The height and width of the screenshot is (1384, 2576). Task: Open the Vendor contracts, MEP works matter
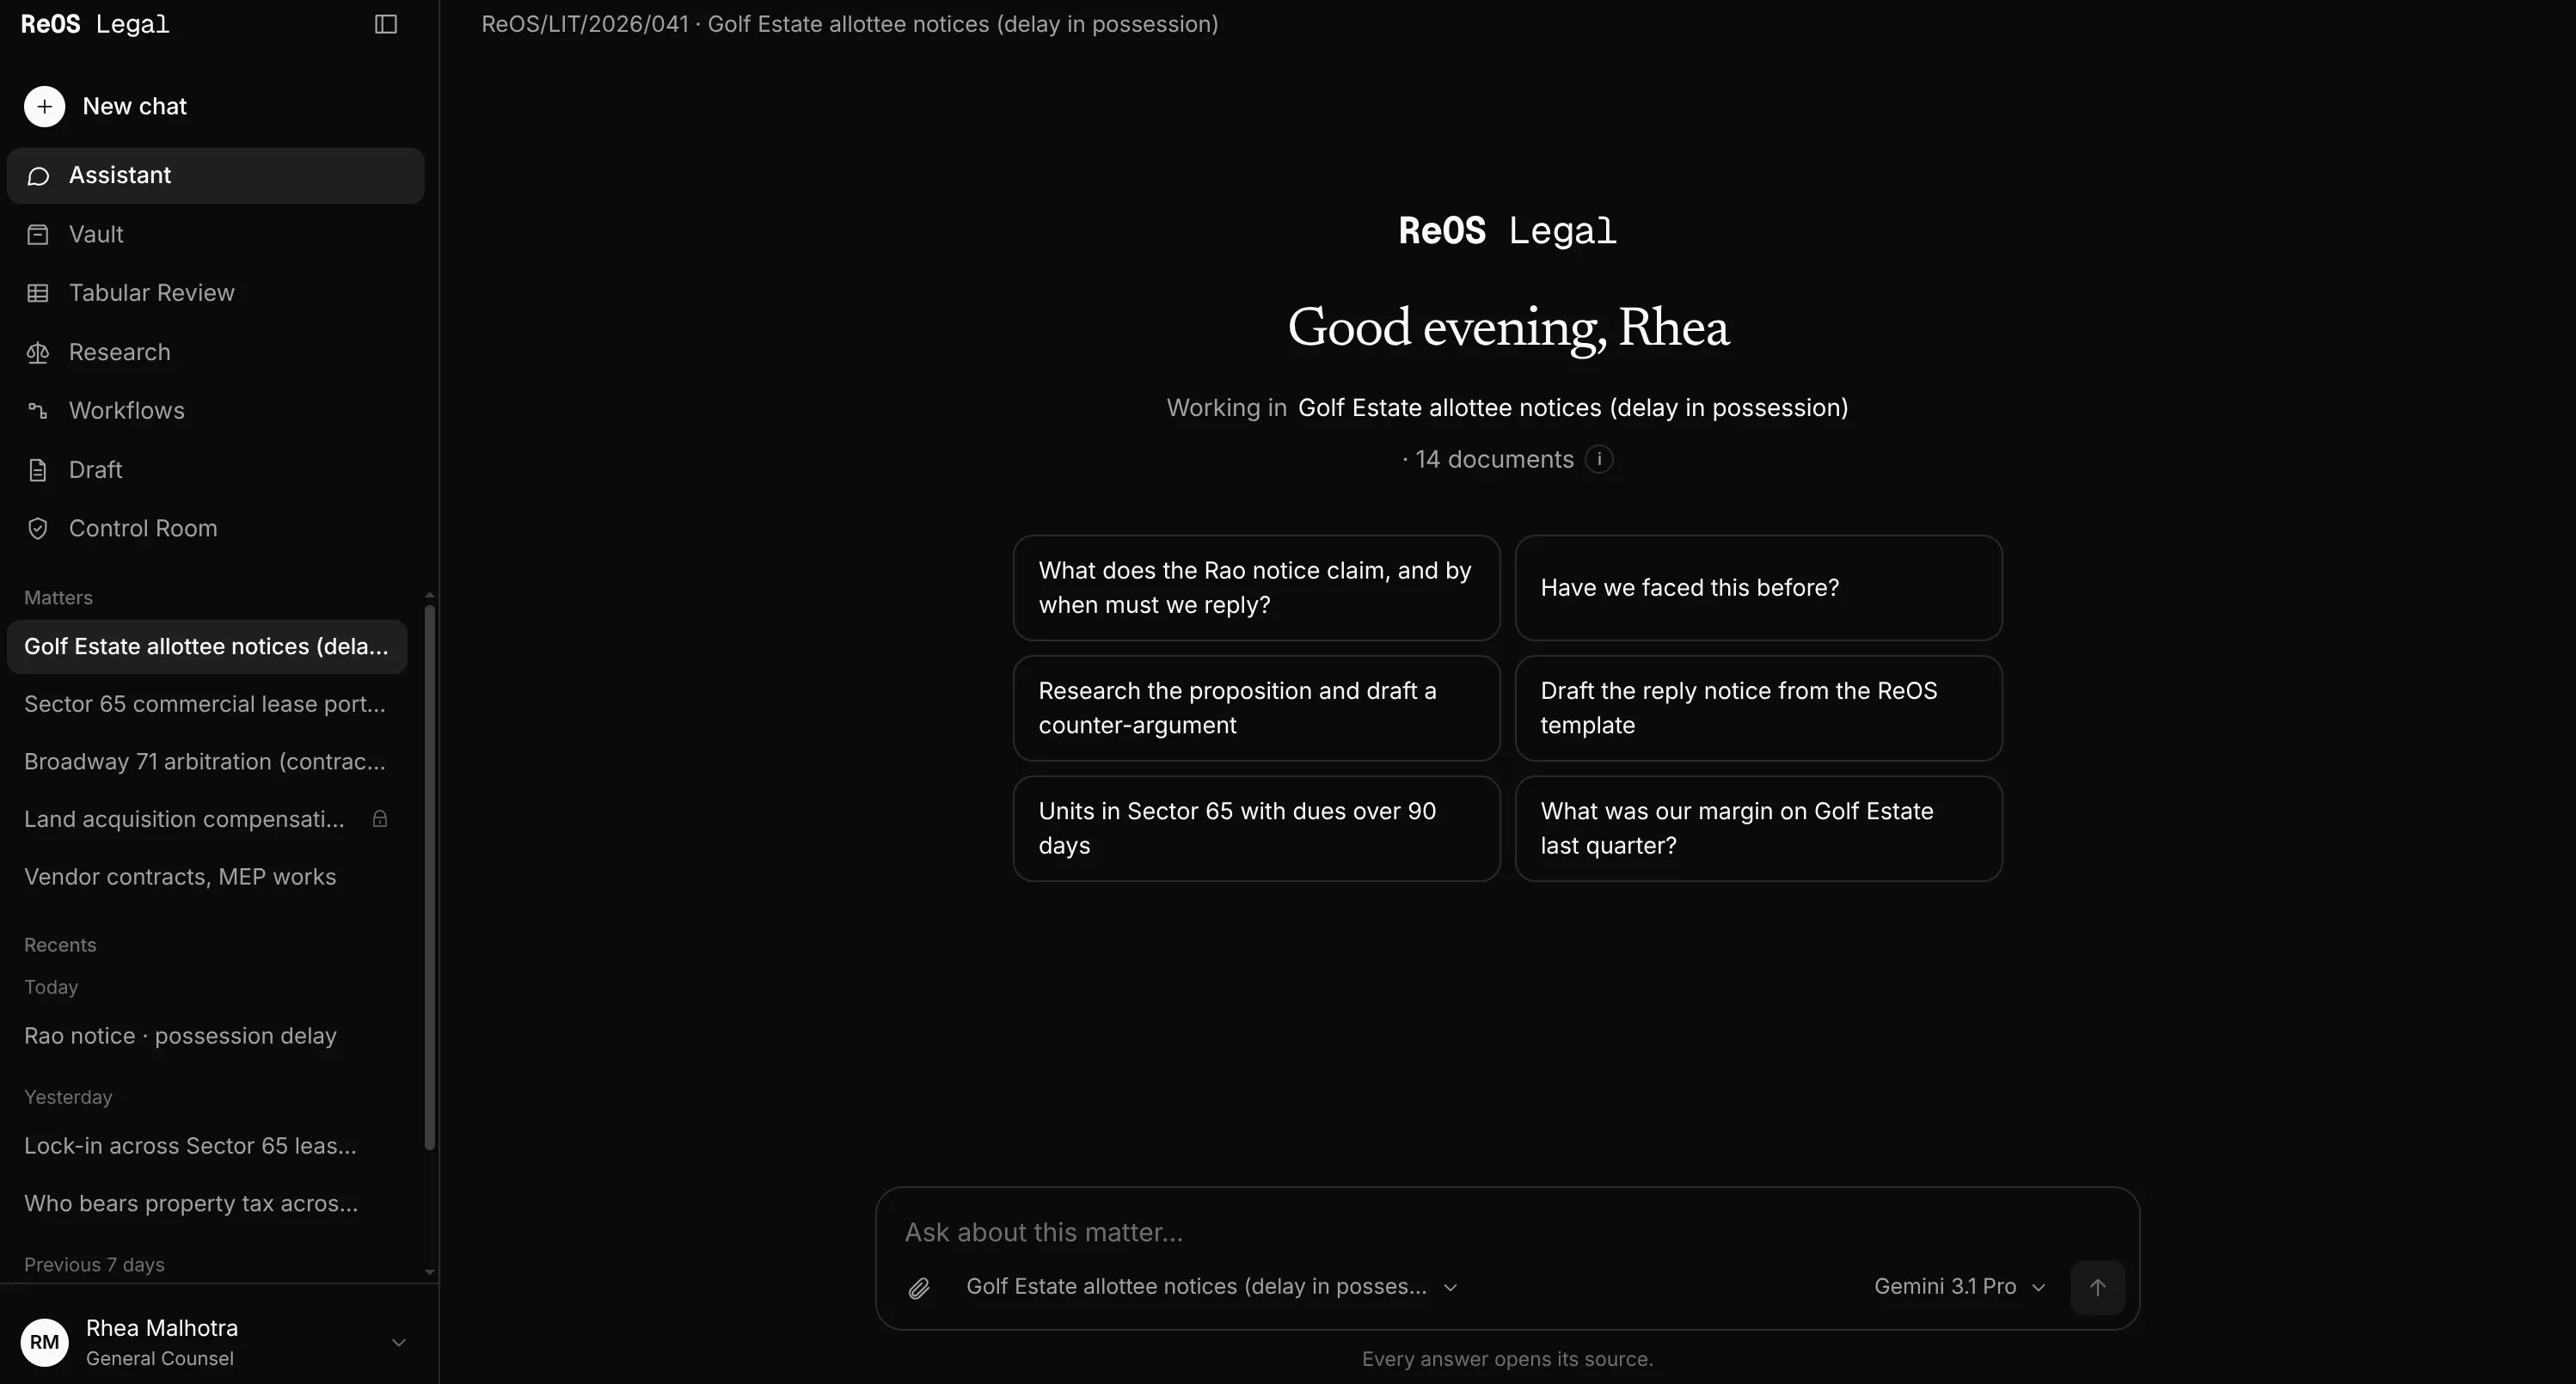coord(207,877)
